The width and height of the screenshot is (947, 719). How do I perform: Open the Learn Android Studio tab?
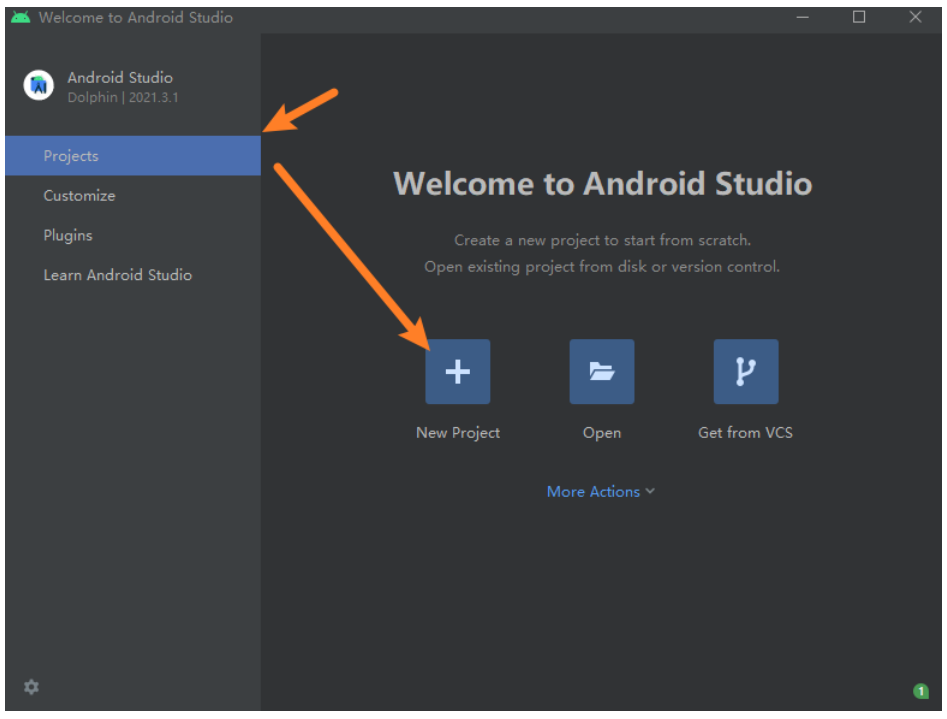(117, 275)
